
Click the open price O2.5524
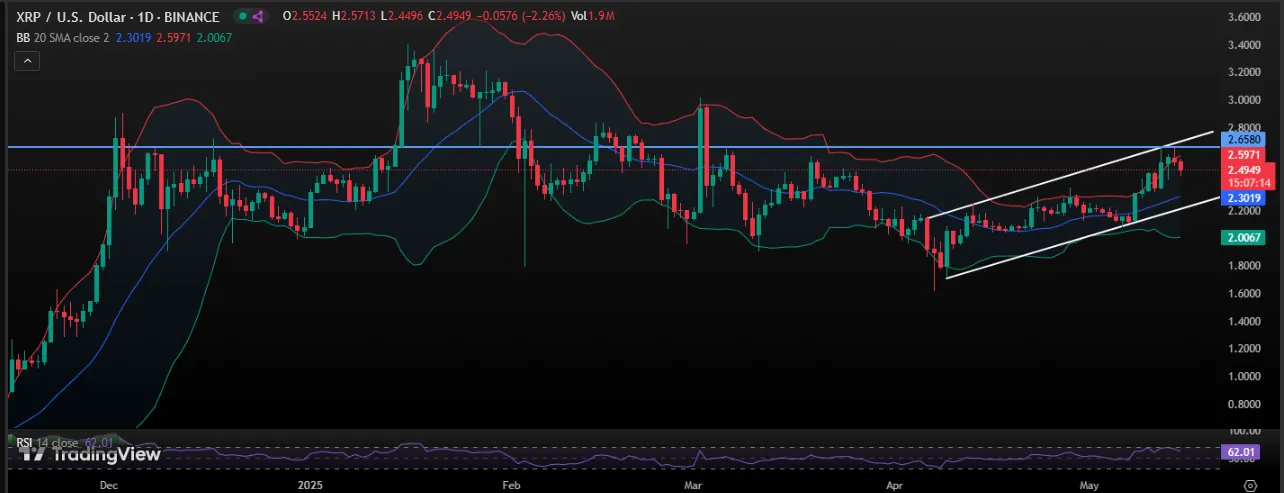click(305, 17)
